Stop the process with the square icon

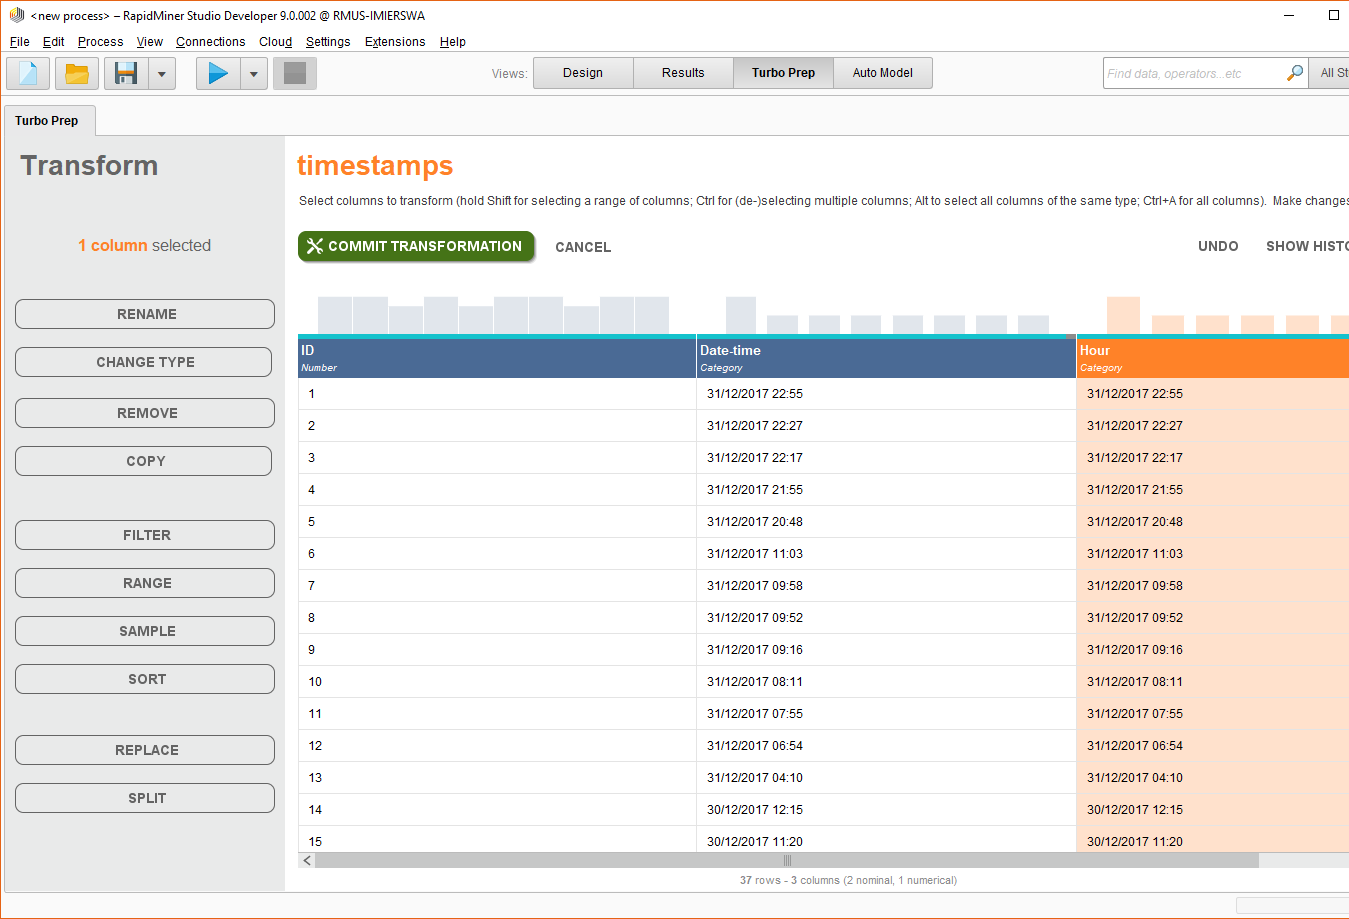point(295,73)
